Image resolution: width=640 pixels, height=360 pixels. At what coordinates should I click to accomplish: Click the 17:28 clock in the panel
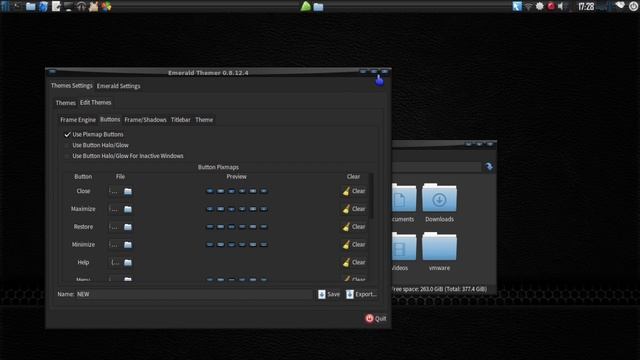pyautogui.click(x=586, y=7)
